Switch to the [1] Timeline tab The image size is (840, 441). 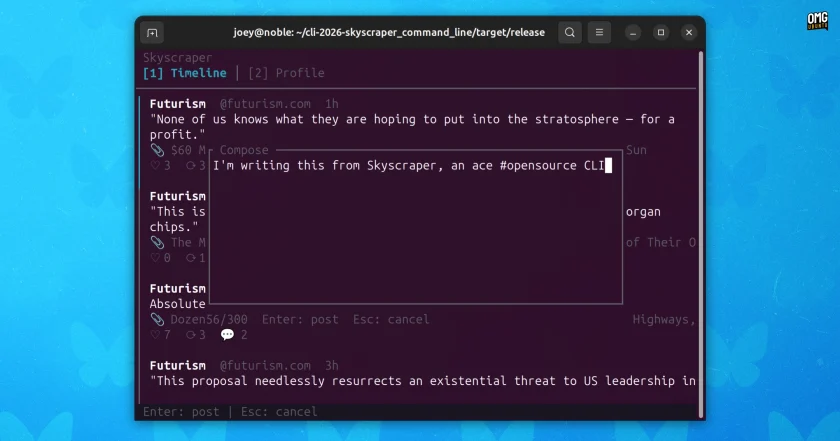pyautogui.click(x=185, y=73)
